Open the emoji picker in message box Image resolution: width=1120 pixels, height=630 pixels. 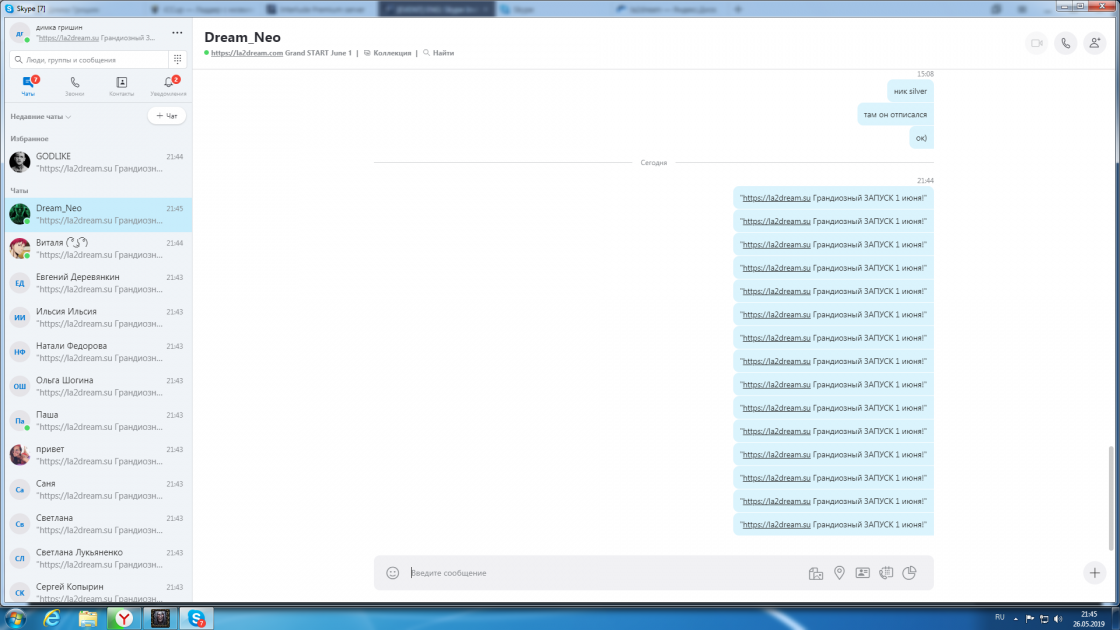(x=393, y=573)
